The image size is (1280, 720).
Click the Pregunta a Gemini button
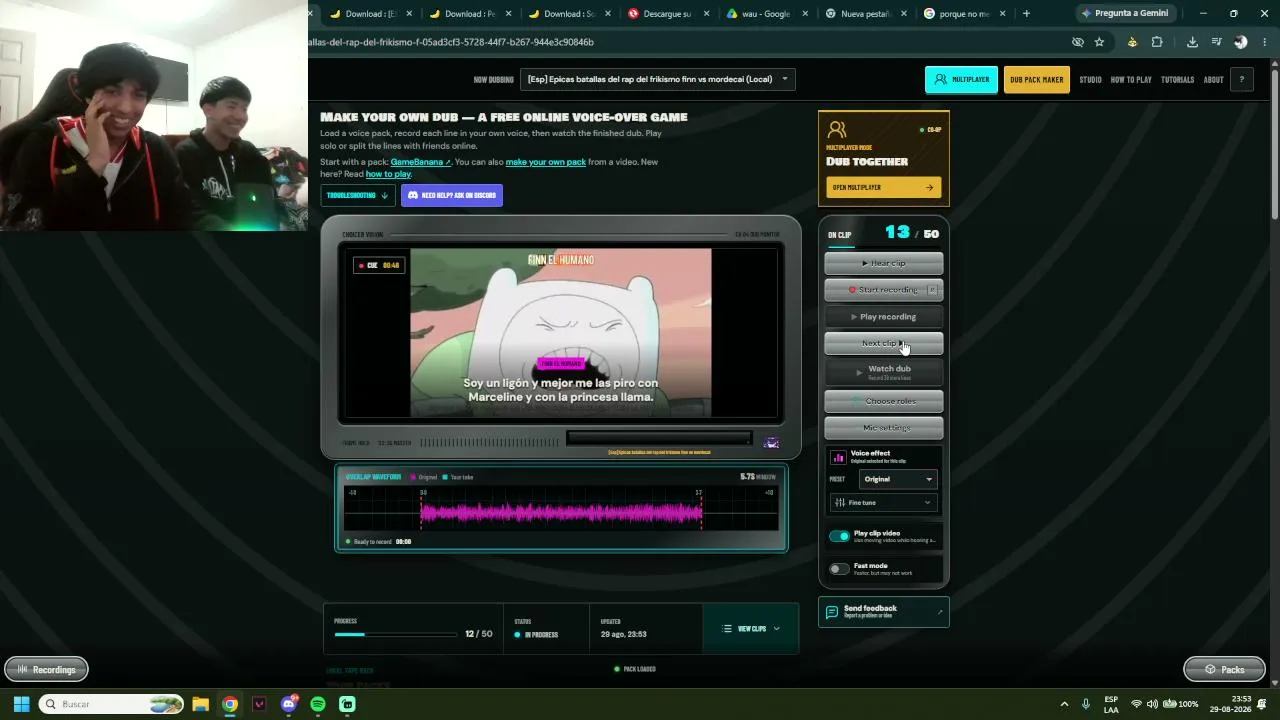(x=1125, y=14)
